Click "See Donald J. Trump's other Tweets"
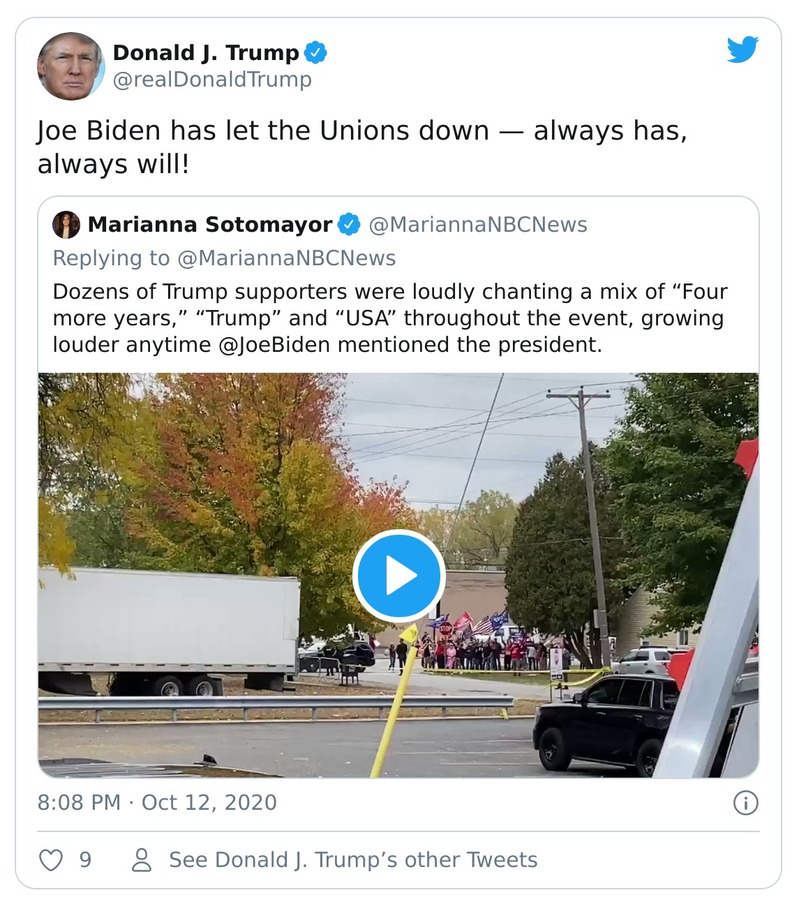The width and height of the screenshot is (799, 911). tap(353, 860)
